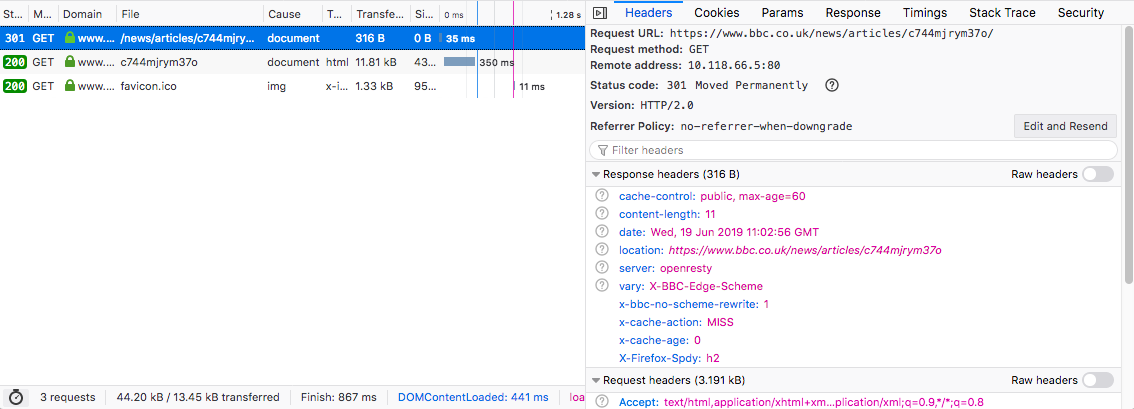Viewport: 1134px width, 409px height.
Task: Switch to the Headers tab
Action: (649, 13)
